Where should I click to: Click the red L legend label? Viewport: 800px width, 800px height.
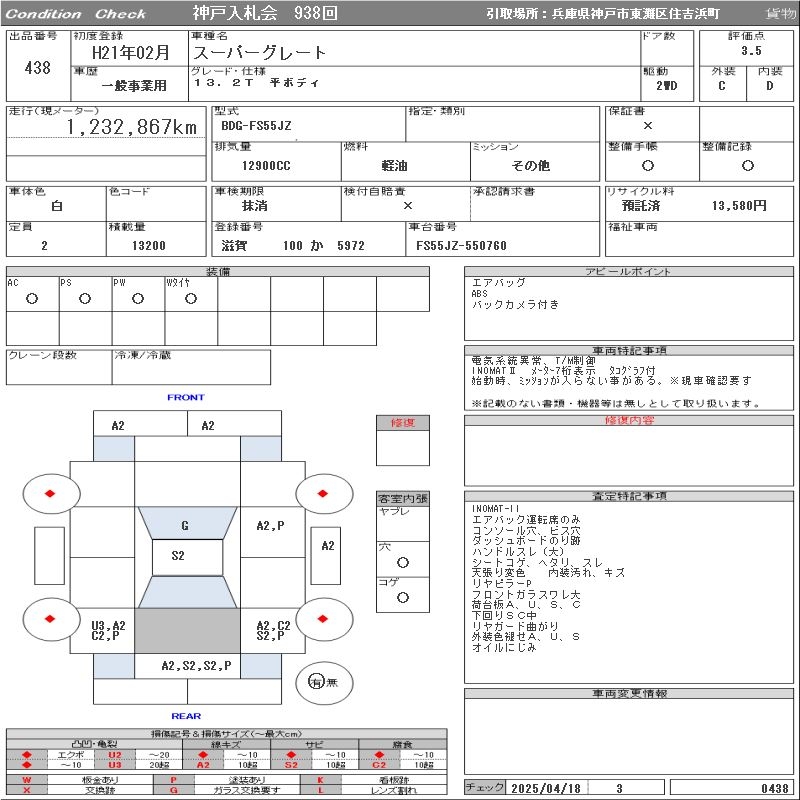point(320,790)
